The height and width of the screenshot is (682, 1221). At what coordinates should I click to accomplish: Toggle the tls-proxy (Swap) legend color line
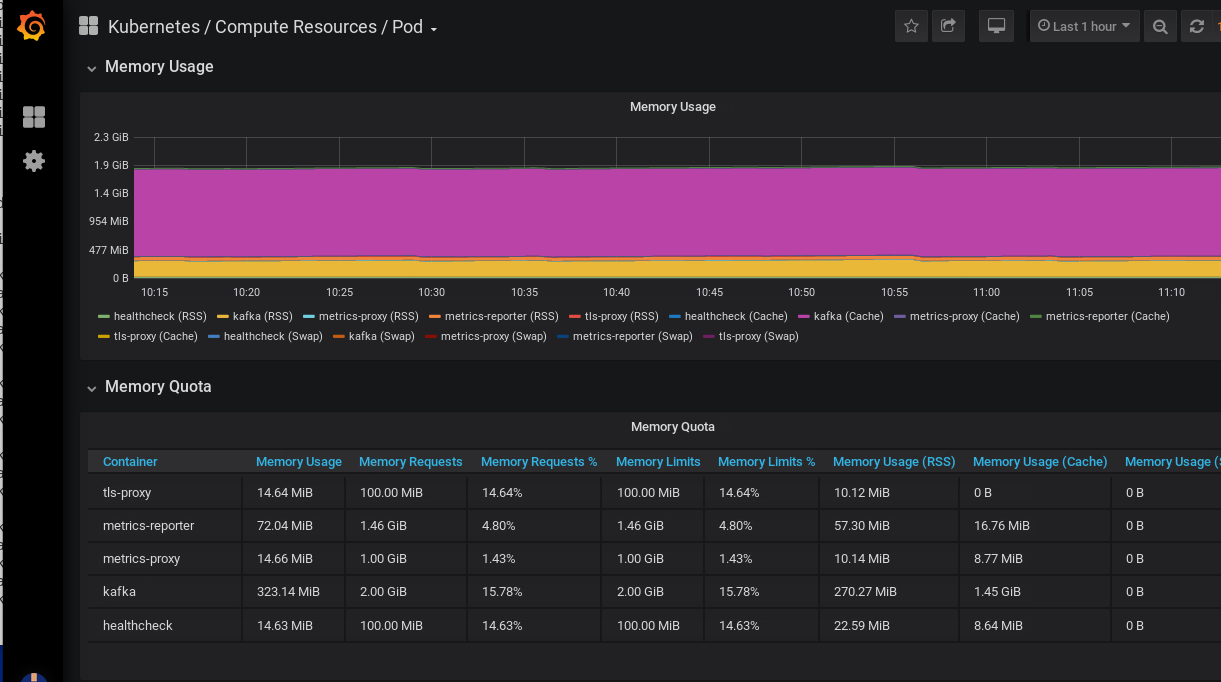click(x=710, y=336)
